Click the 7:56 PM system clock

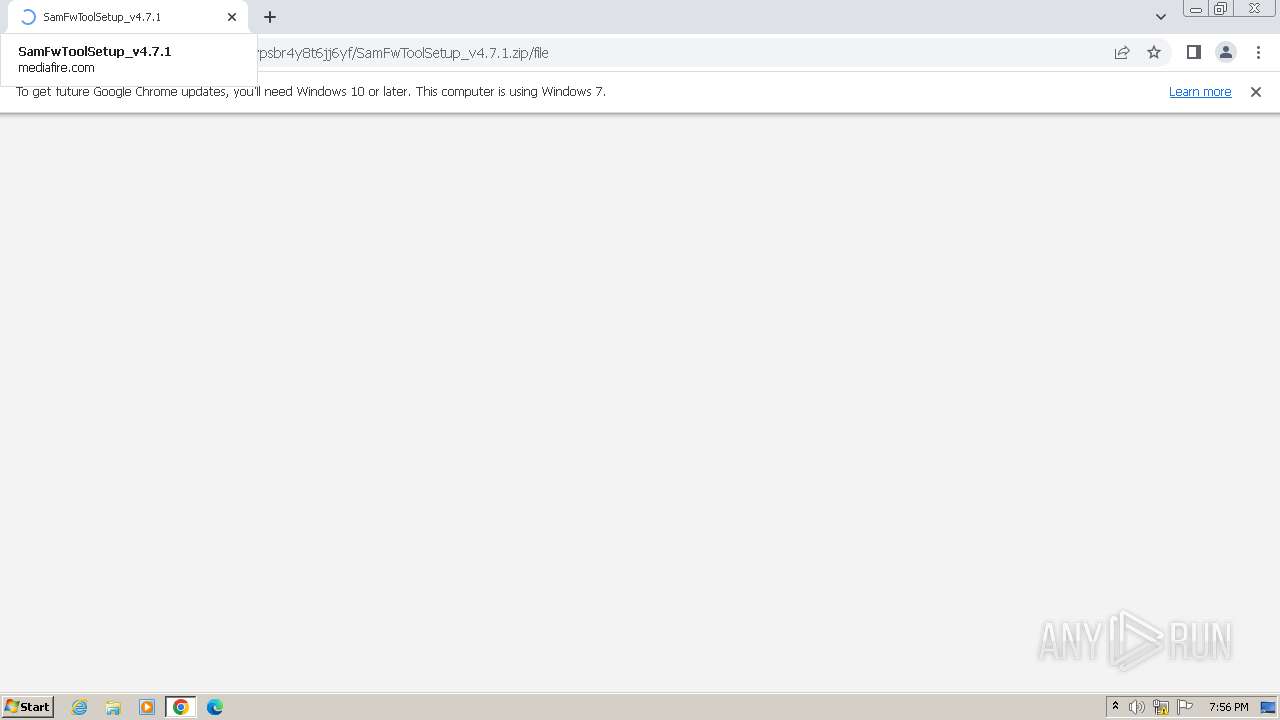click(1228, 707)
